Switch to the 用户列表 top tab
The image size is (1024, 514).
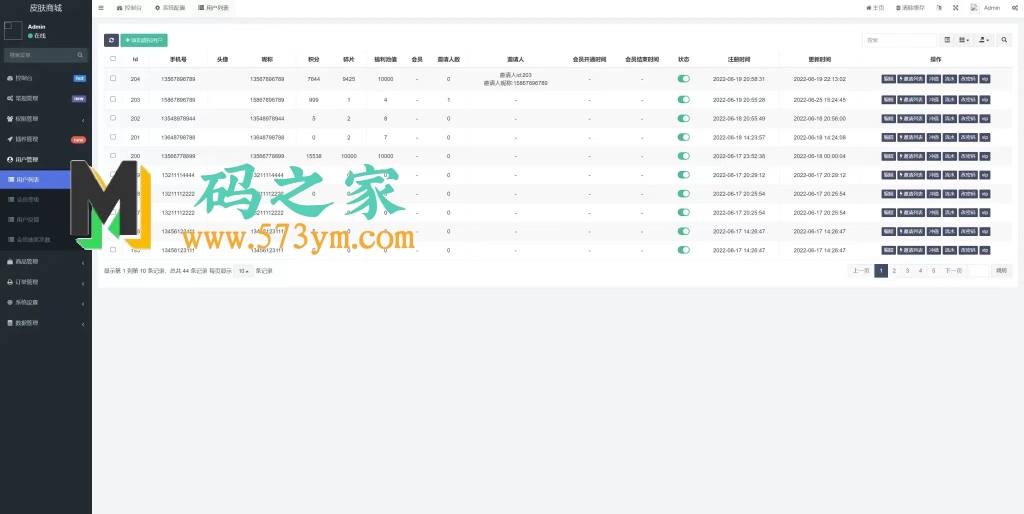pyautogui.click(x=213, y=8)
